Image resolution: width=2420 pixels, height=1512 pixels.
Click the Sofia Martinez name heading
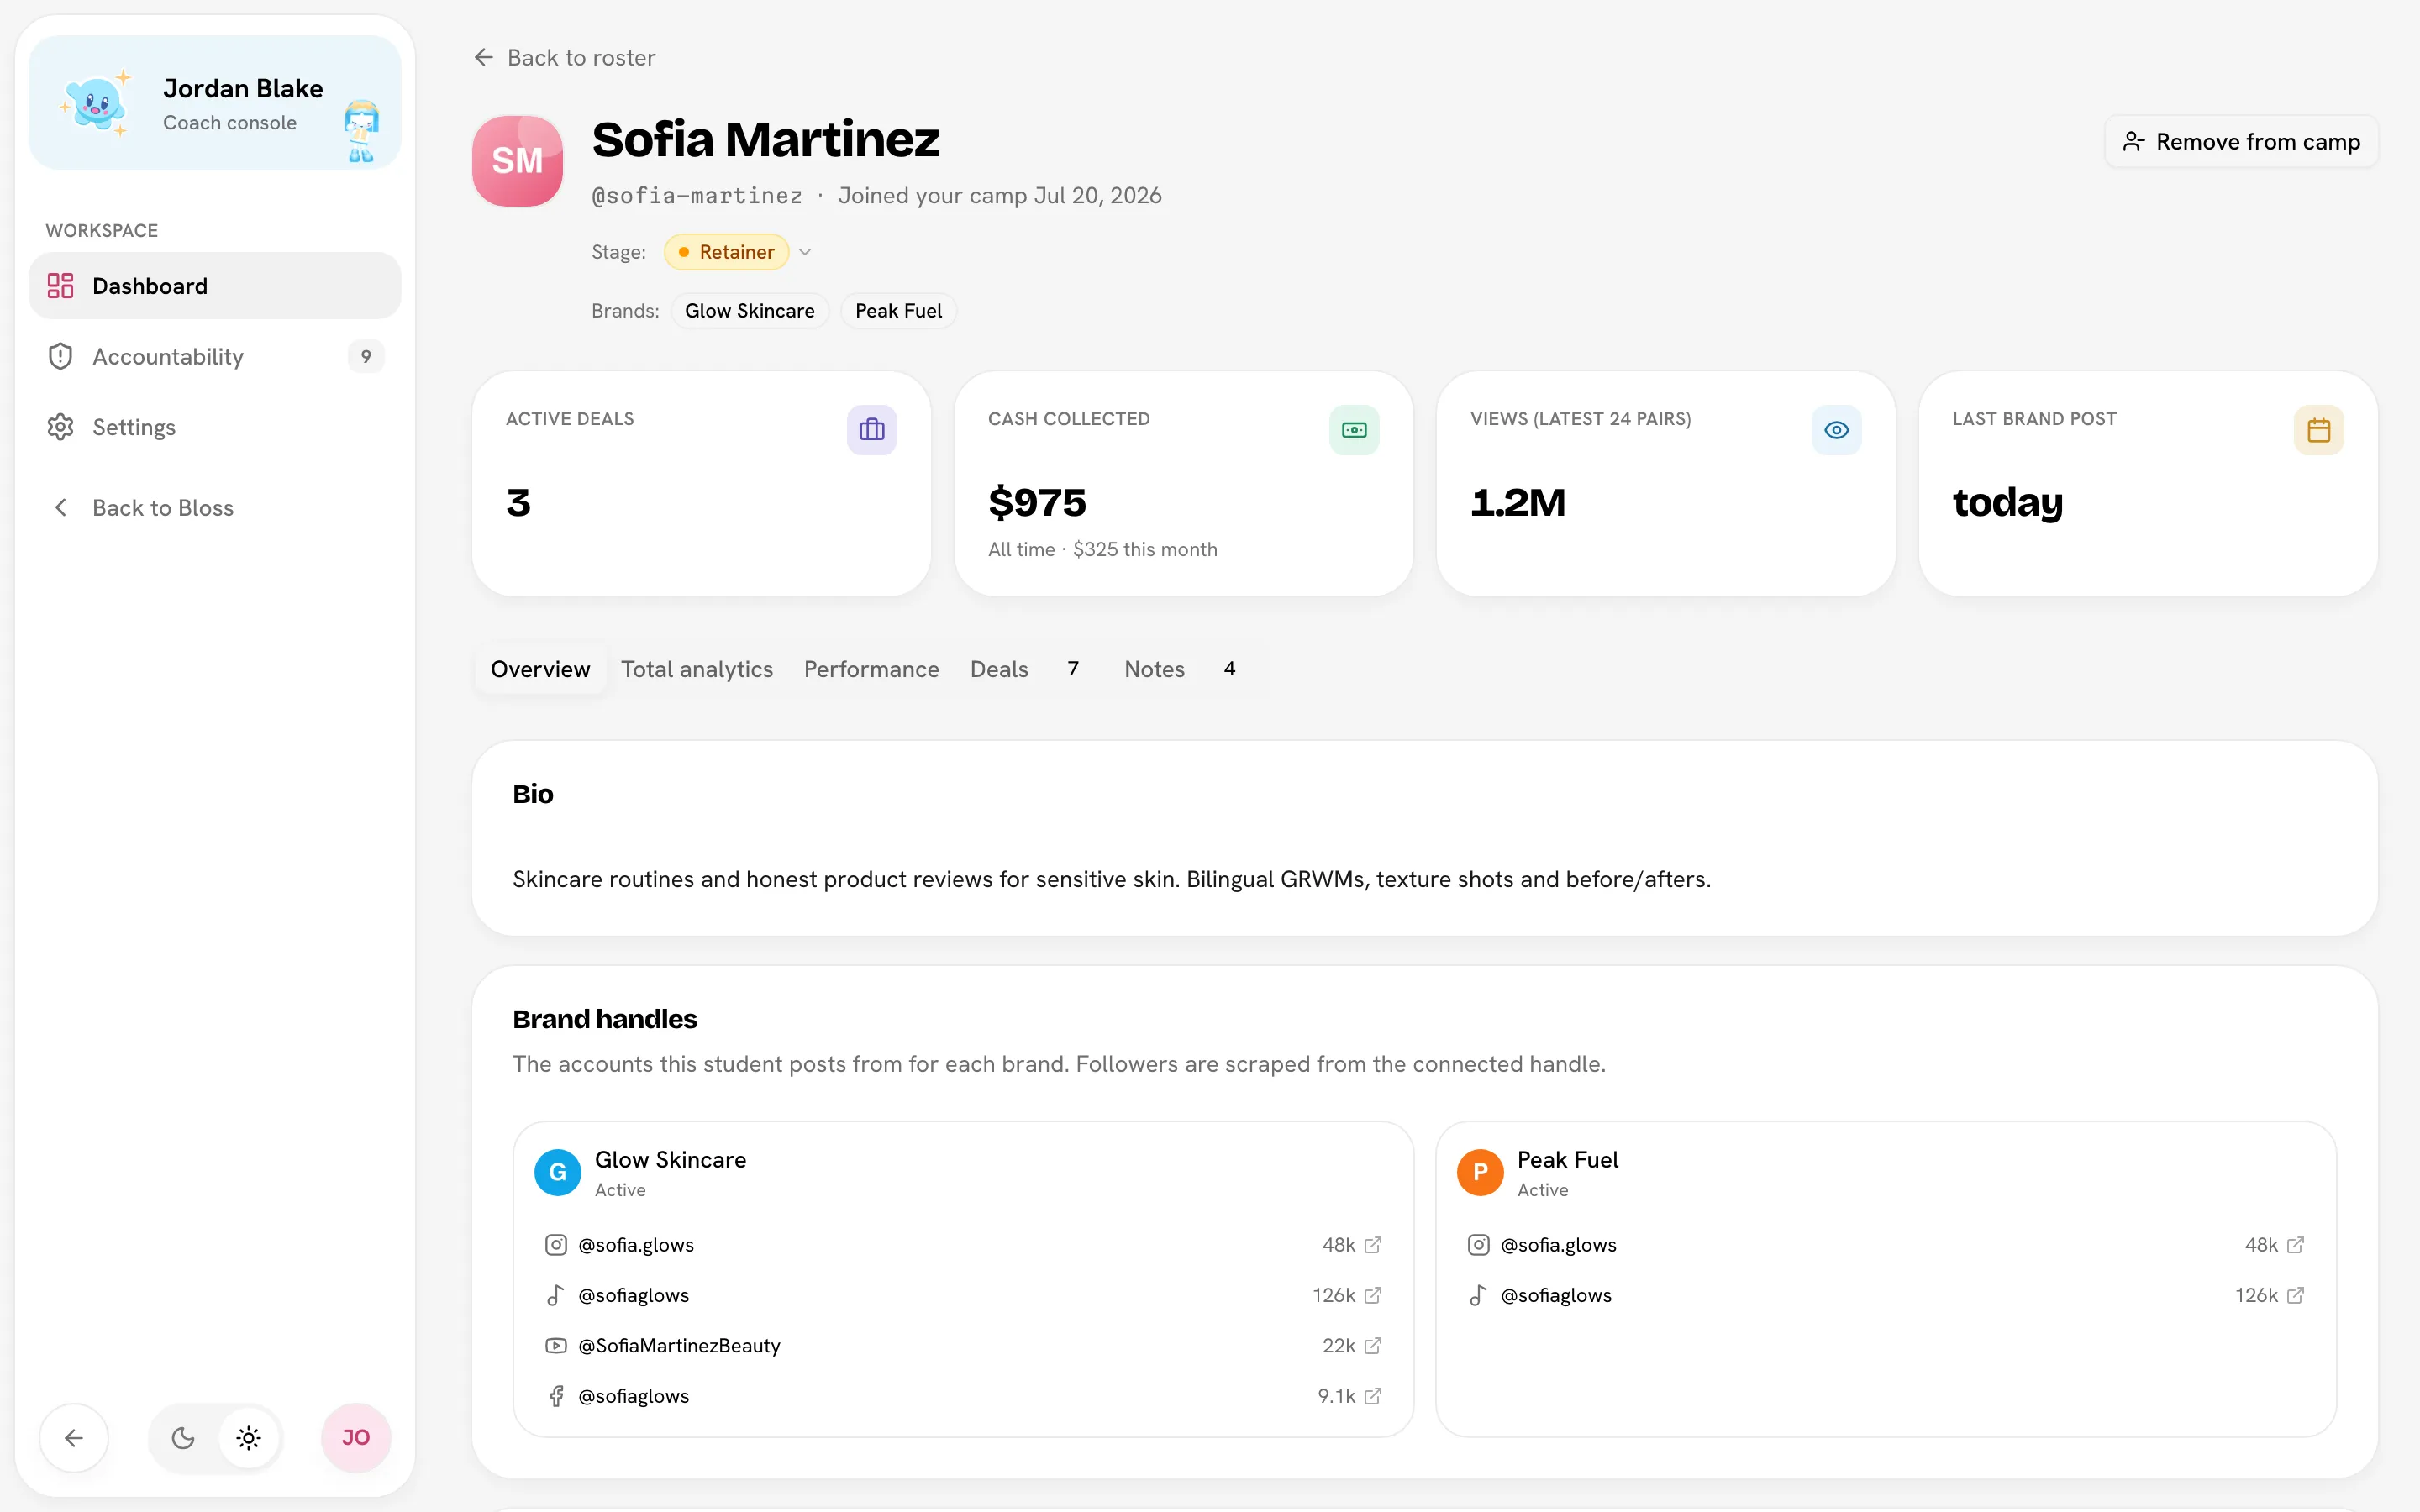(x=766, y=139)
